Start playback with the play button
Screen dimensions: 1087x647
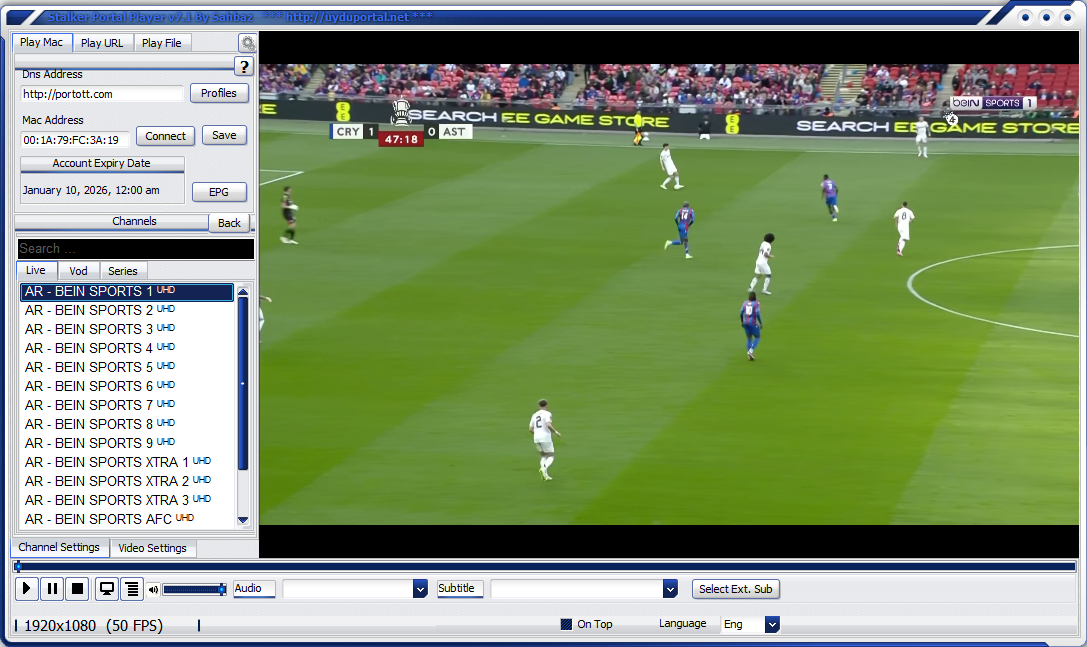[x=26, y=589]
